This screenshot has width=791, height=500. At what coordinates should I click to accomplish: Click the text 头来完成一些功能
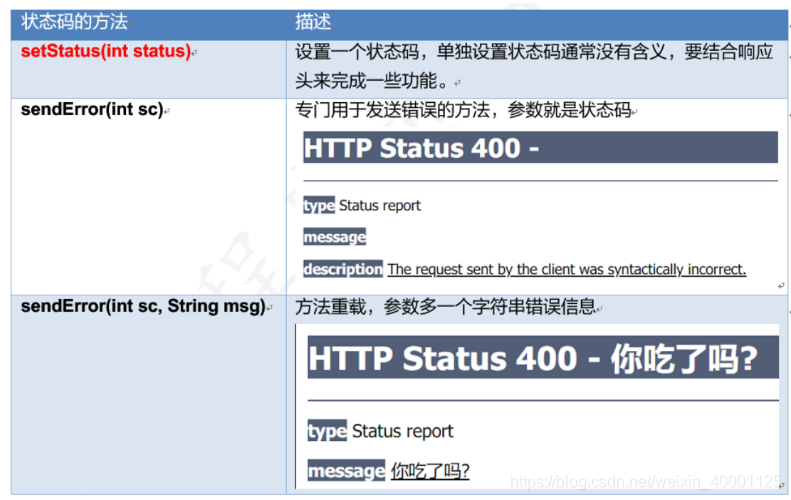[x=371, y=81]
